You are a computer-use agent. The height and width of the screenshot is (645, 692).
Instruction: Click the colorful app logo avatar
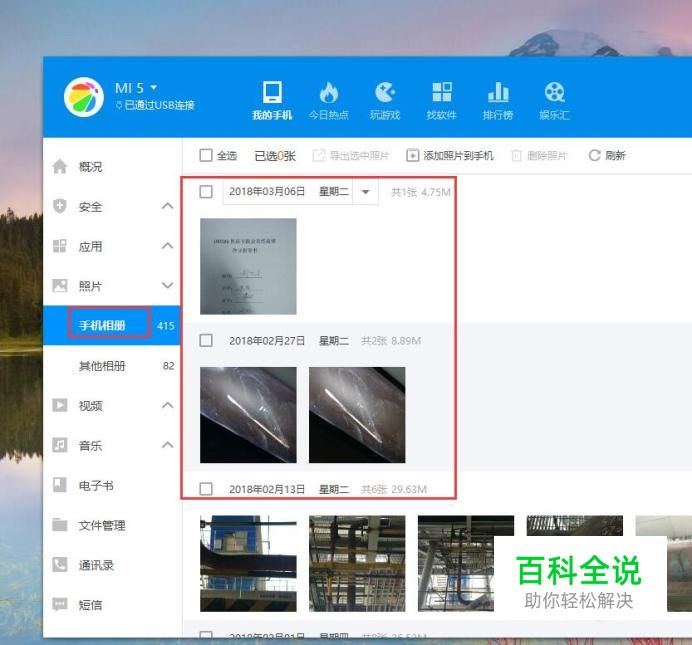click(x=83, y=97)
